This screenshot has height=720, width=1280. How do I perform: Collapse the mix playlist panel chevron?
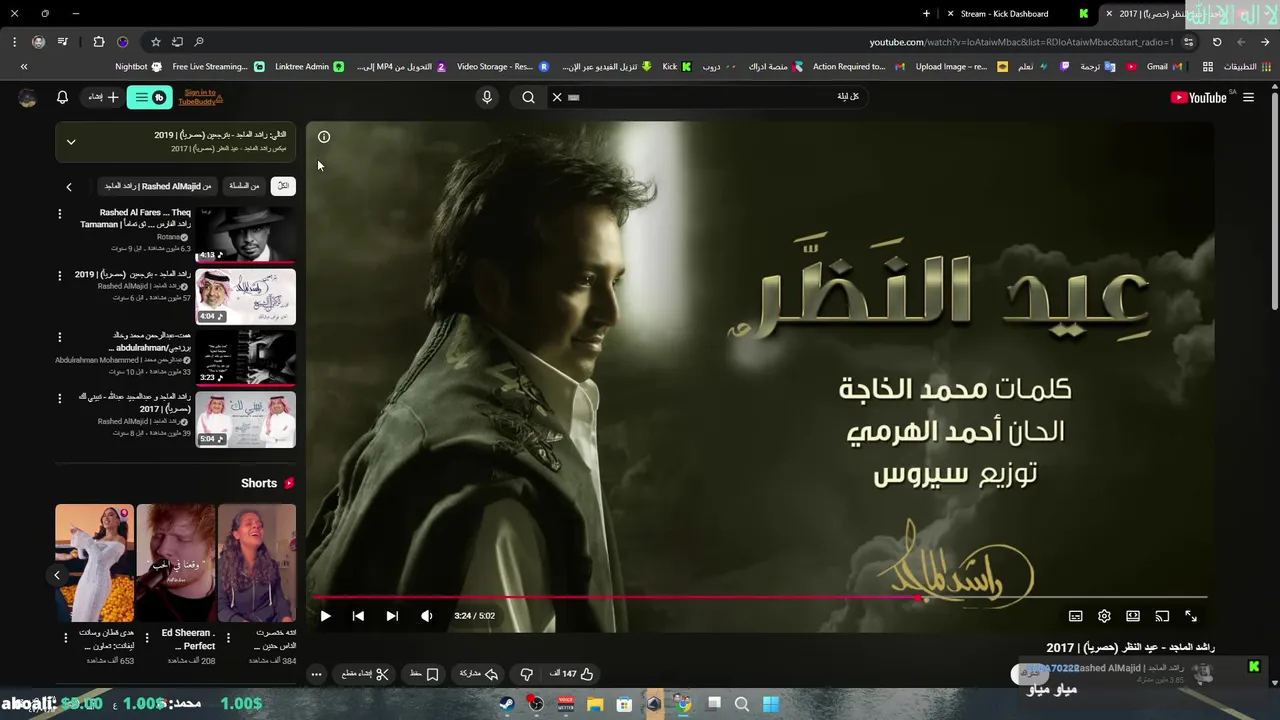click(x=71, y=142)
